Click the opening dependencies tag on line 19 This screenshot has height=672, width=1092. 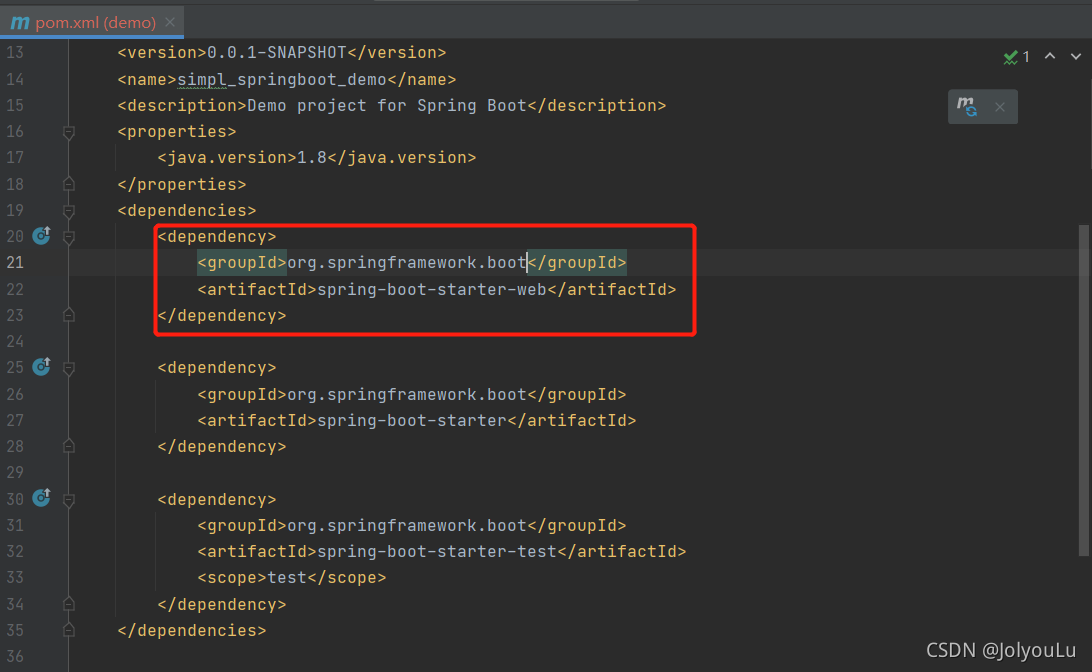(187, 210)
